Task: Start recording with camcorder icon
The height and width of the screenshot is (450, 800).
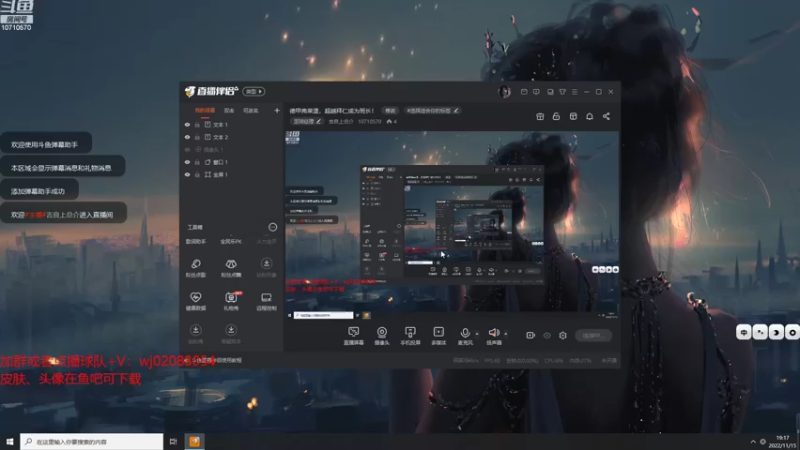Action: (531, 335)
